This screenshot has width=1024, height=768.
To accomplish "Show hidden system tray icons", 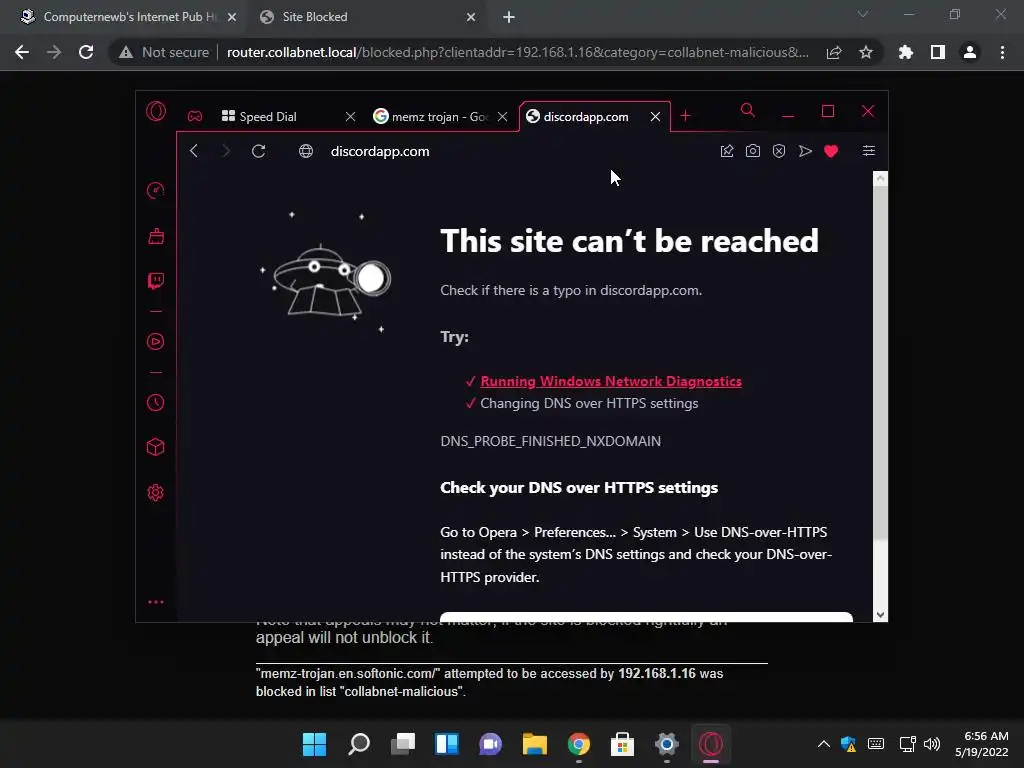I will (824, 744).
